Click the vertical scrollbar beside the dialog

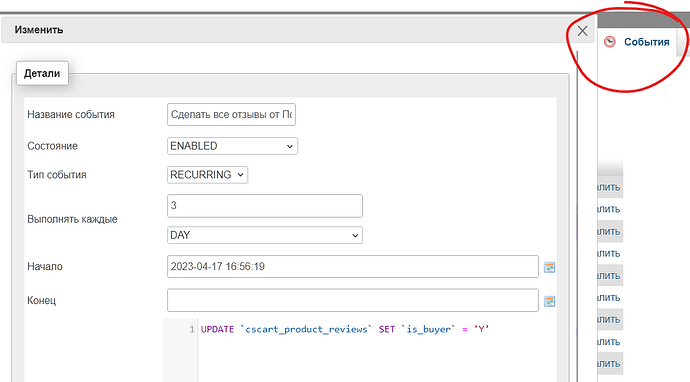577,216
